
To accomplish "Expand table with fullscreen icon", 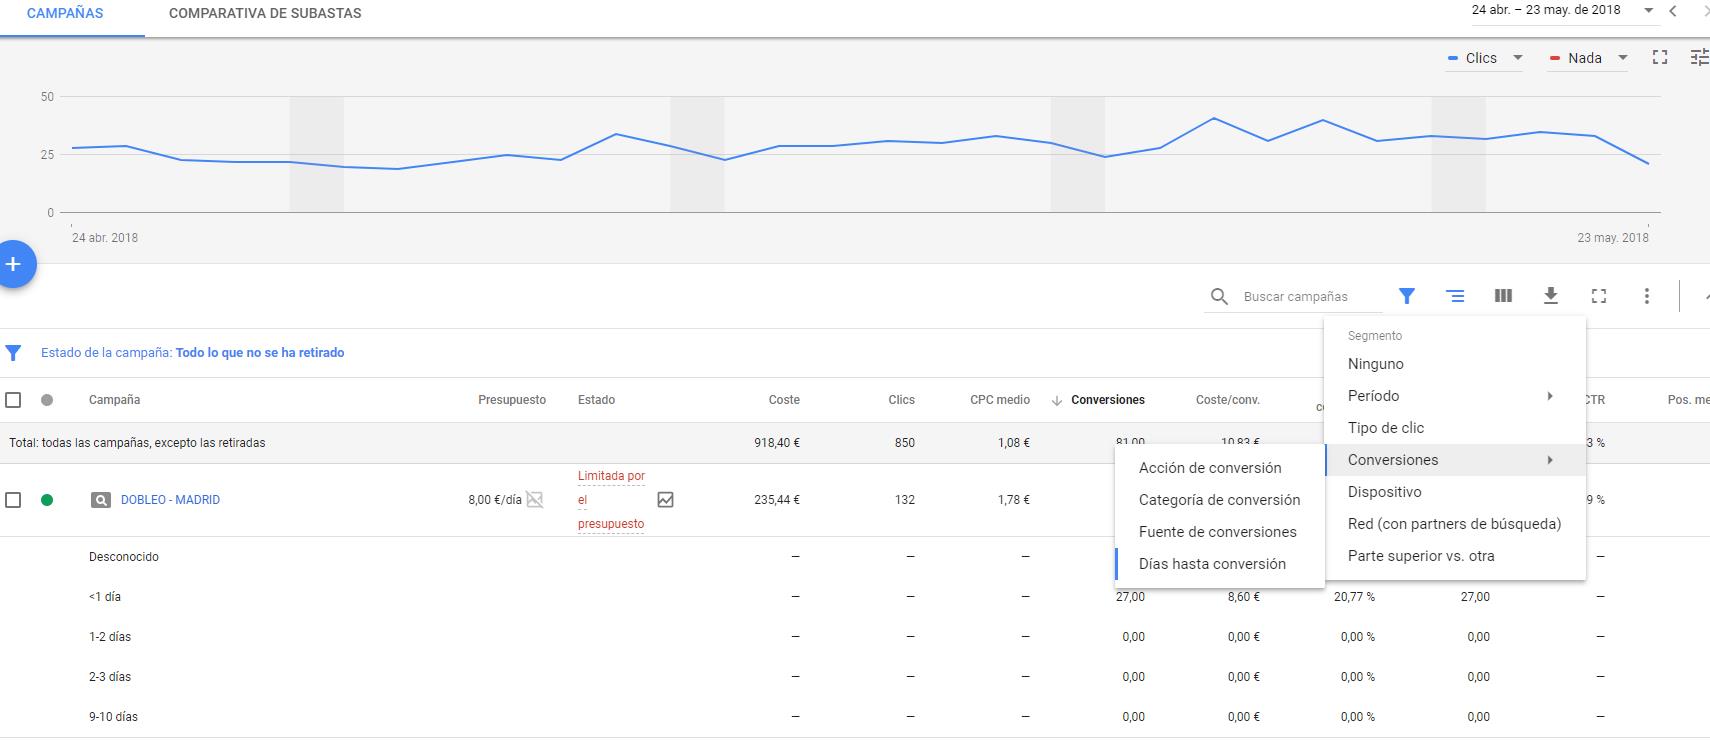I will pos(1599,296).
